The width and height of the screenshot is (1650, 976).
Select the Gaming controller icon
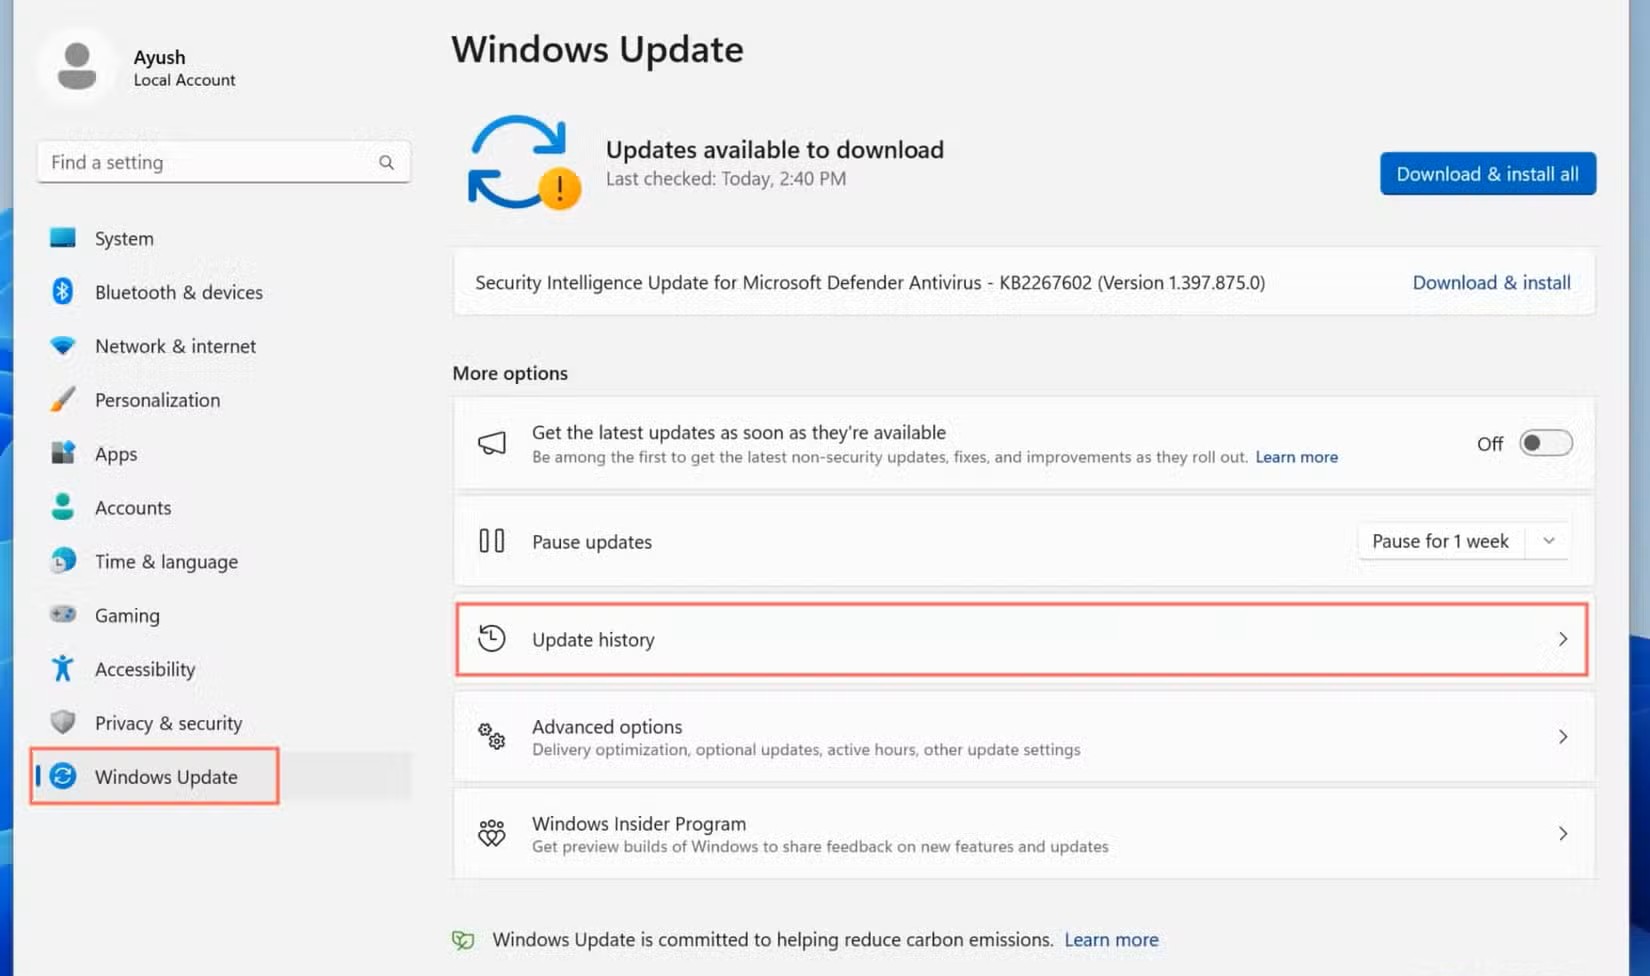[x=62, y=615]
